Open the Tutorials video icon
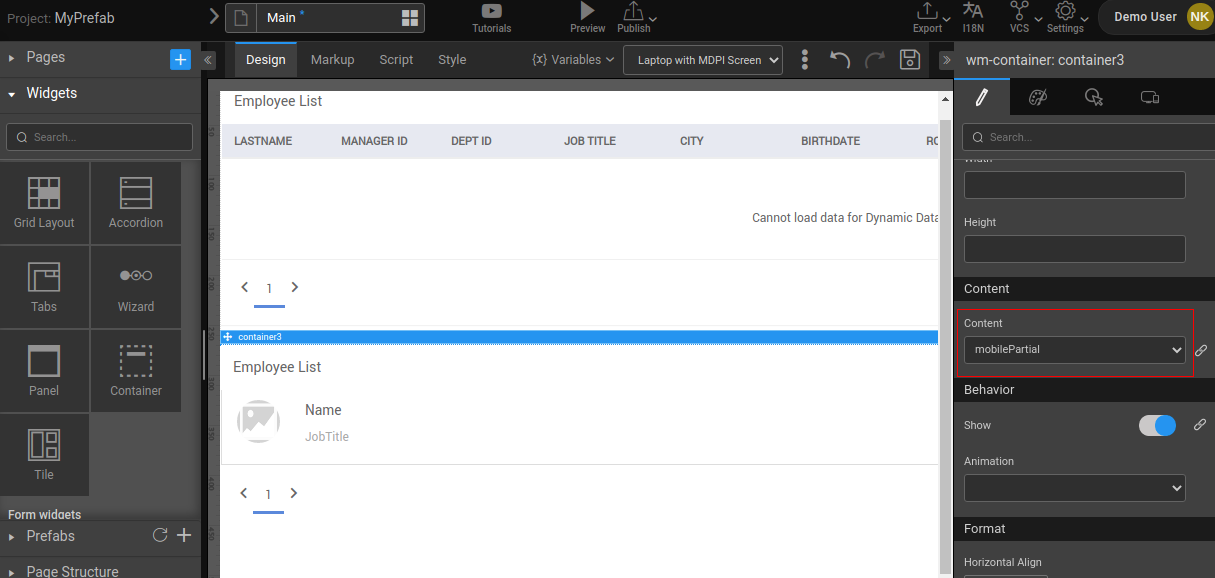This screenshot has width=1215, height=578. point(491,11)
